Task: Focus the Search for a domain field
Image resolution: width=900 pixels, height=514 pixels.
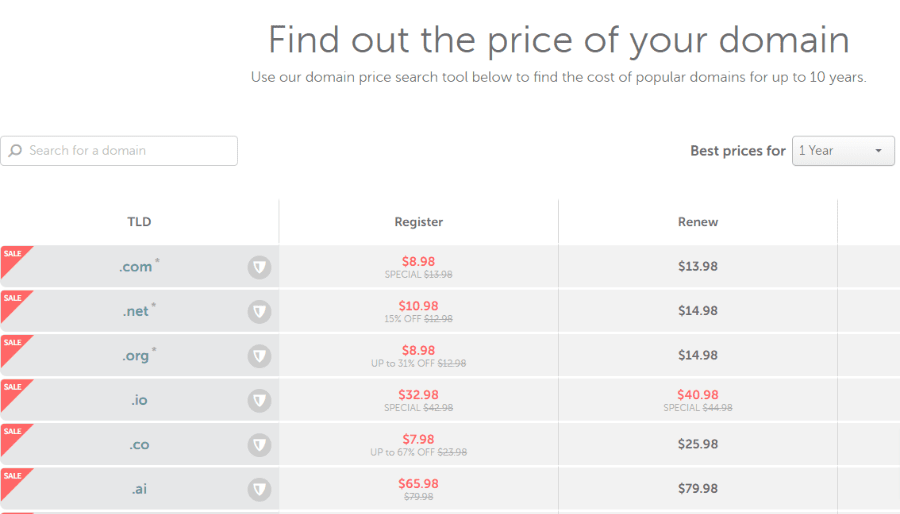Action: (x=119, y=151)
